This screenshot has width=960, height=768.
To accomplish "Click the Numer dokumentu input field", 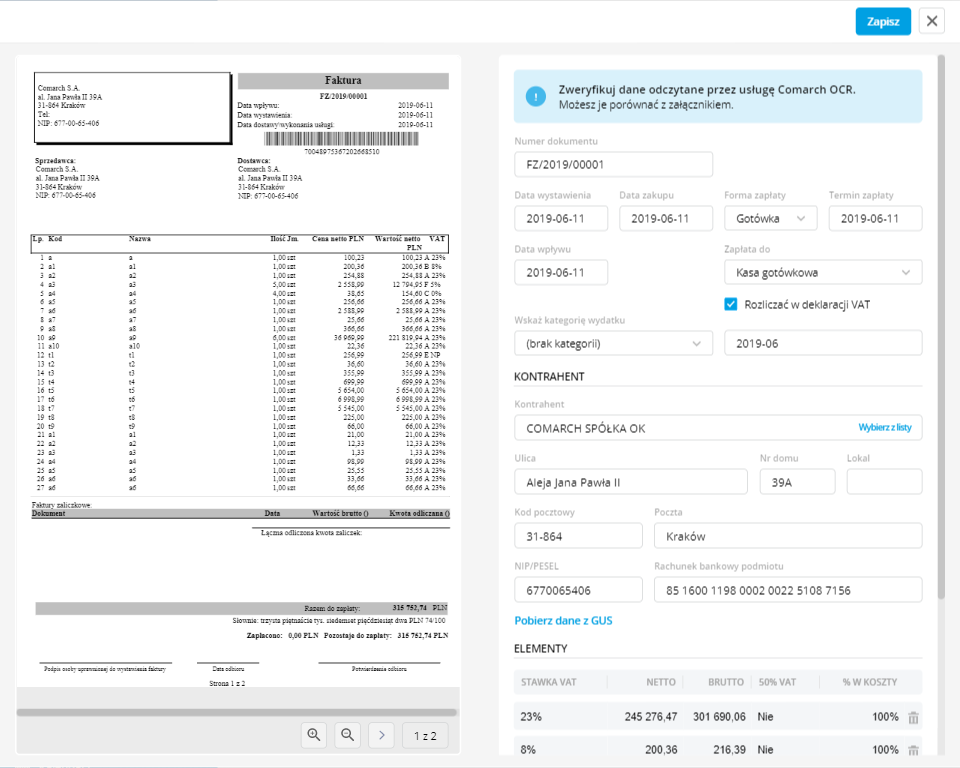I will (613, 165).
